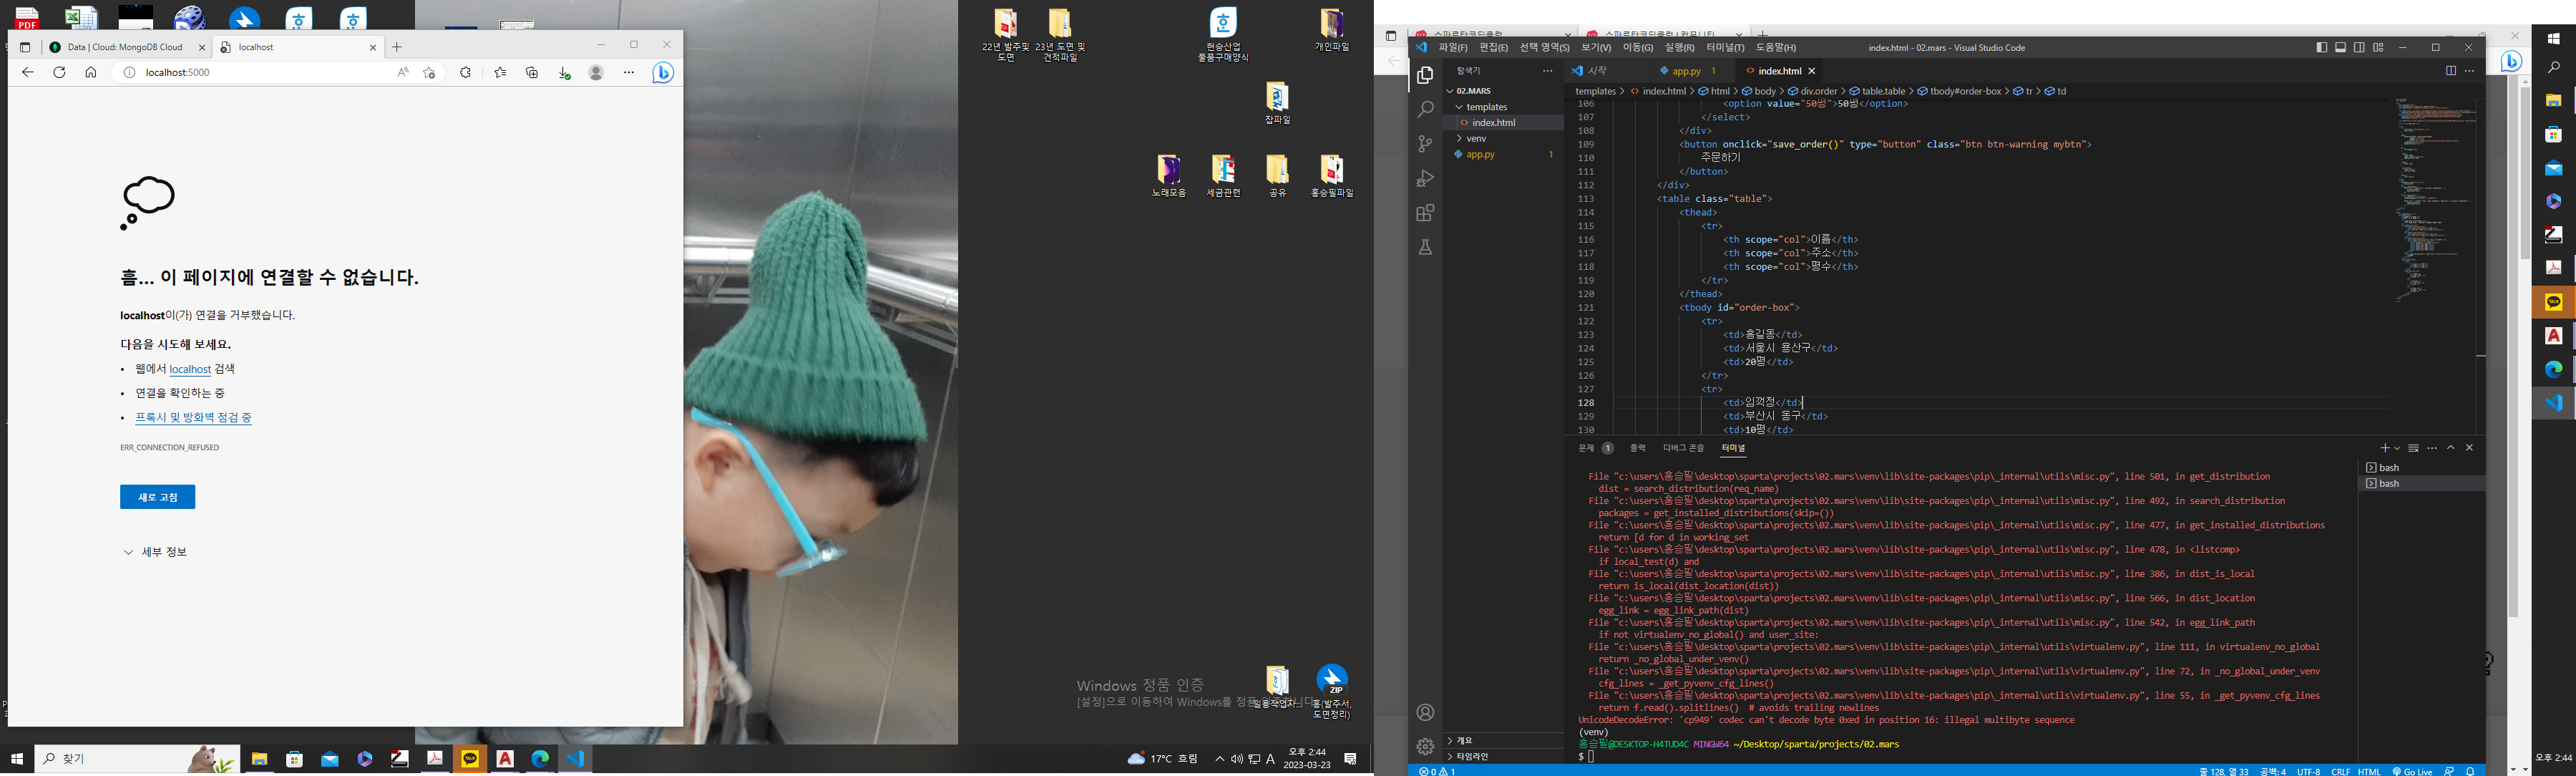Open the Extensions view

pos(1425,213)
